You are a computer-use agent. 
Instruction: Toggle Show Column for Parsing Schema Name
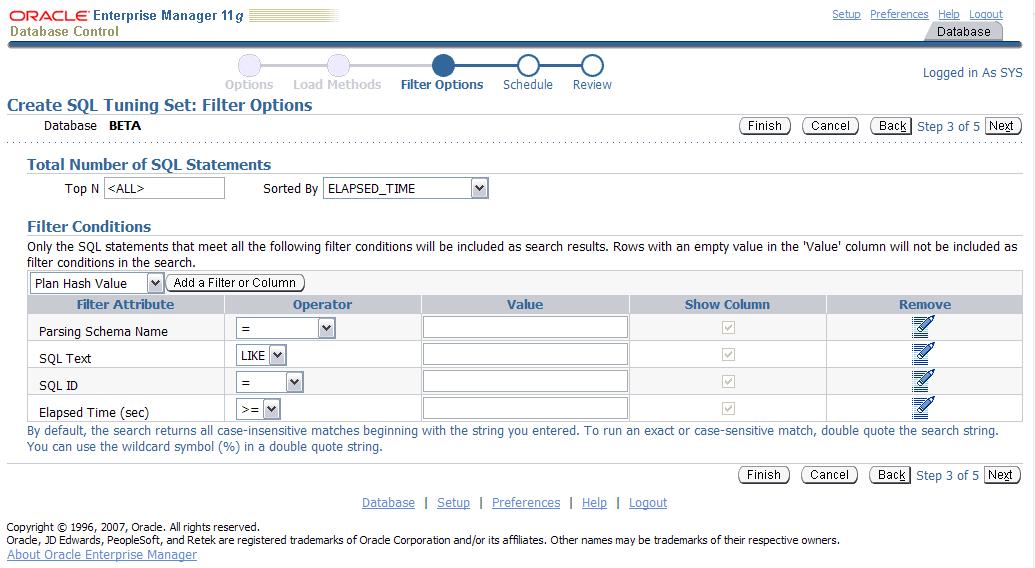[x=728, y=327]
